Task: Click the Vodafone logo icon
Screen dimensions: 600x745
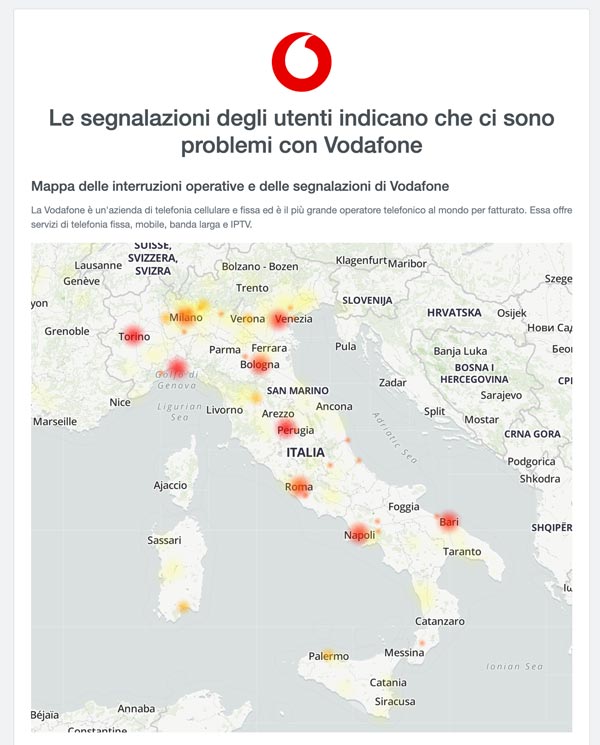Action: 301,62
